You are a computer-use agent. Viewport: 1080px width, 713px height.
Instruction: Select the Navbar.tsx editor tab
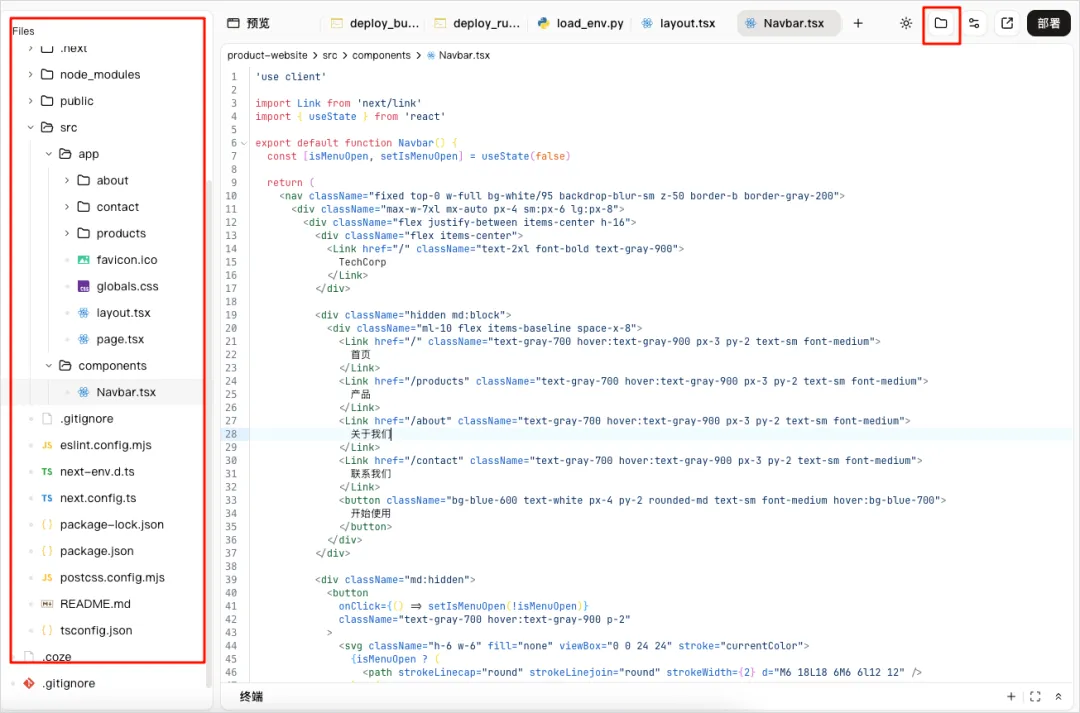click(x=787, y=23)
